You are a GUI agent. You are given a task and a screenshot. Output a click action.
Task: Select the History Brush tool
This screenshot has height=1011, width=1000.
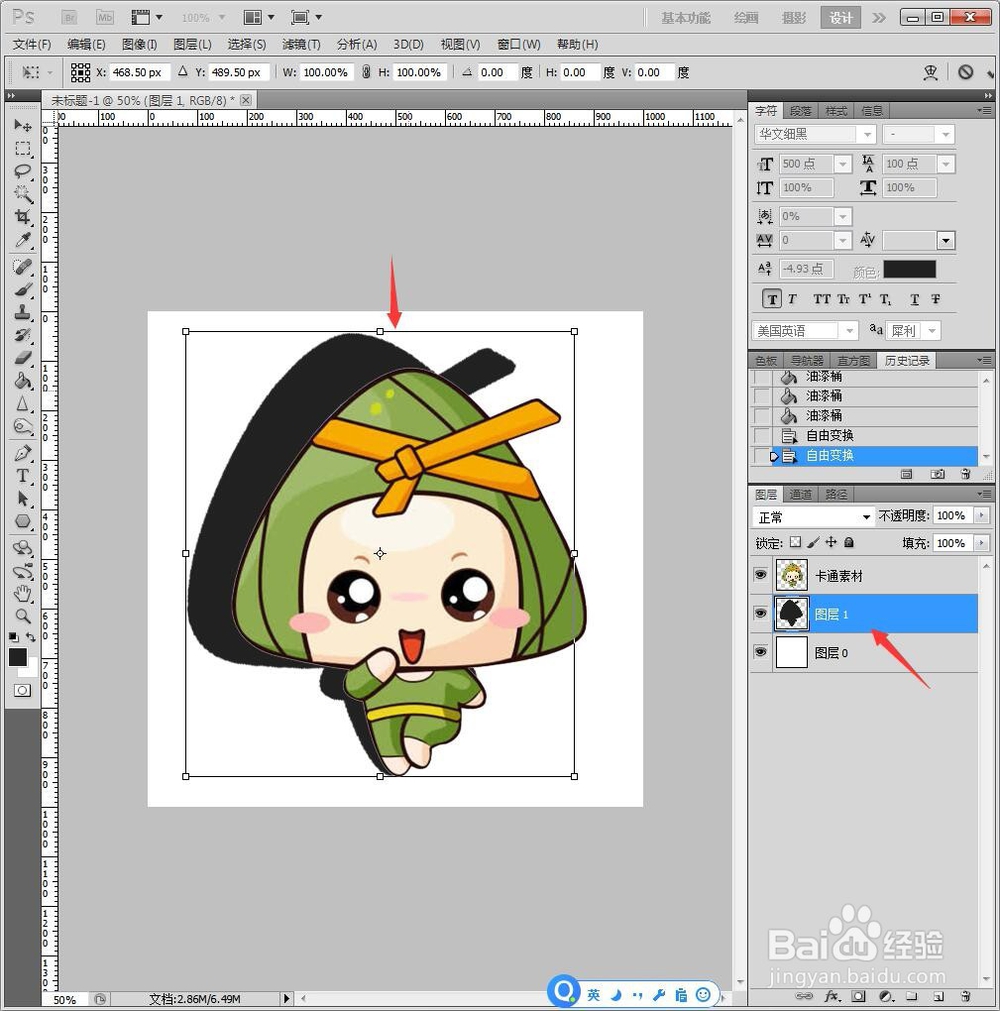23,335
